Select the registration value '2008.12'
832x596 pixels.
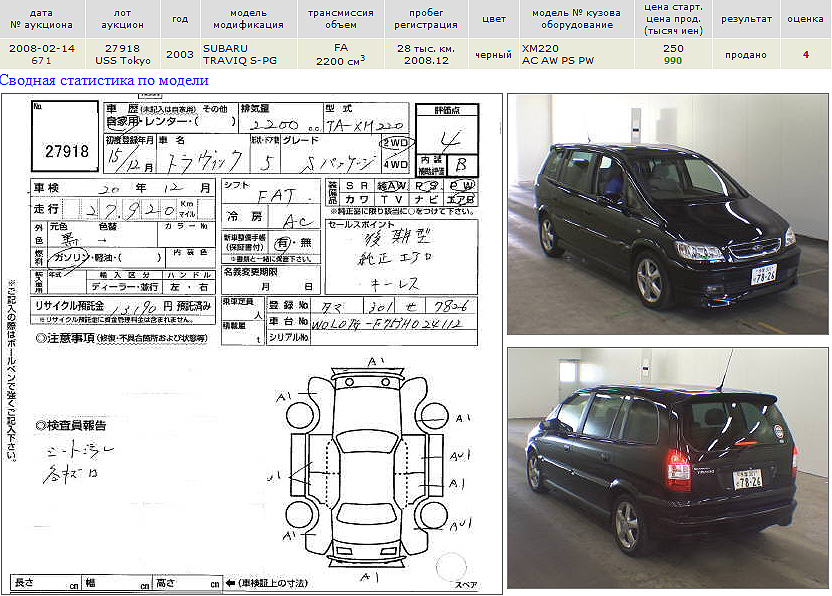click(426, 61)
